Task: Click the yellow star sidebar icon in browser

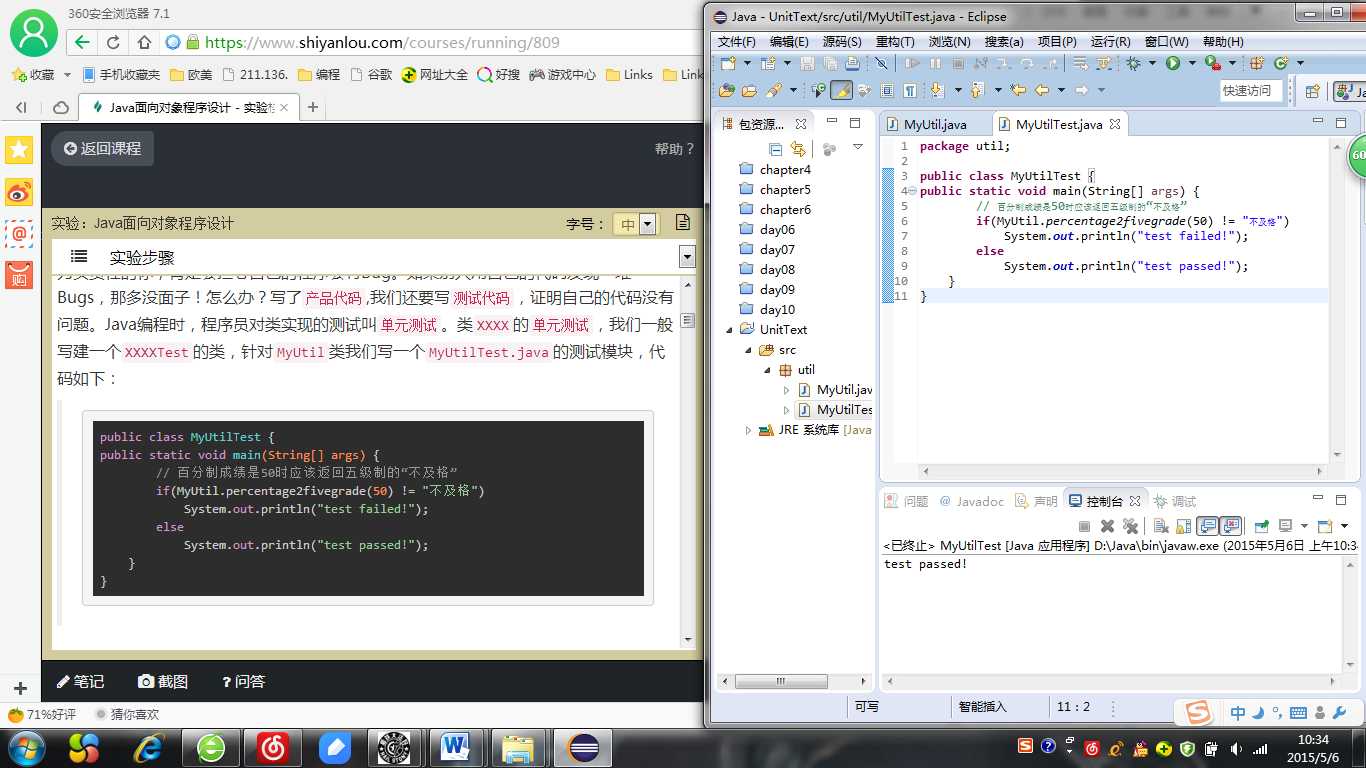Action: (19, 150)
